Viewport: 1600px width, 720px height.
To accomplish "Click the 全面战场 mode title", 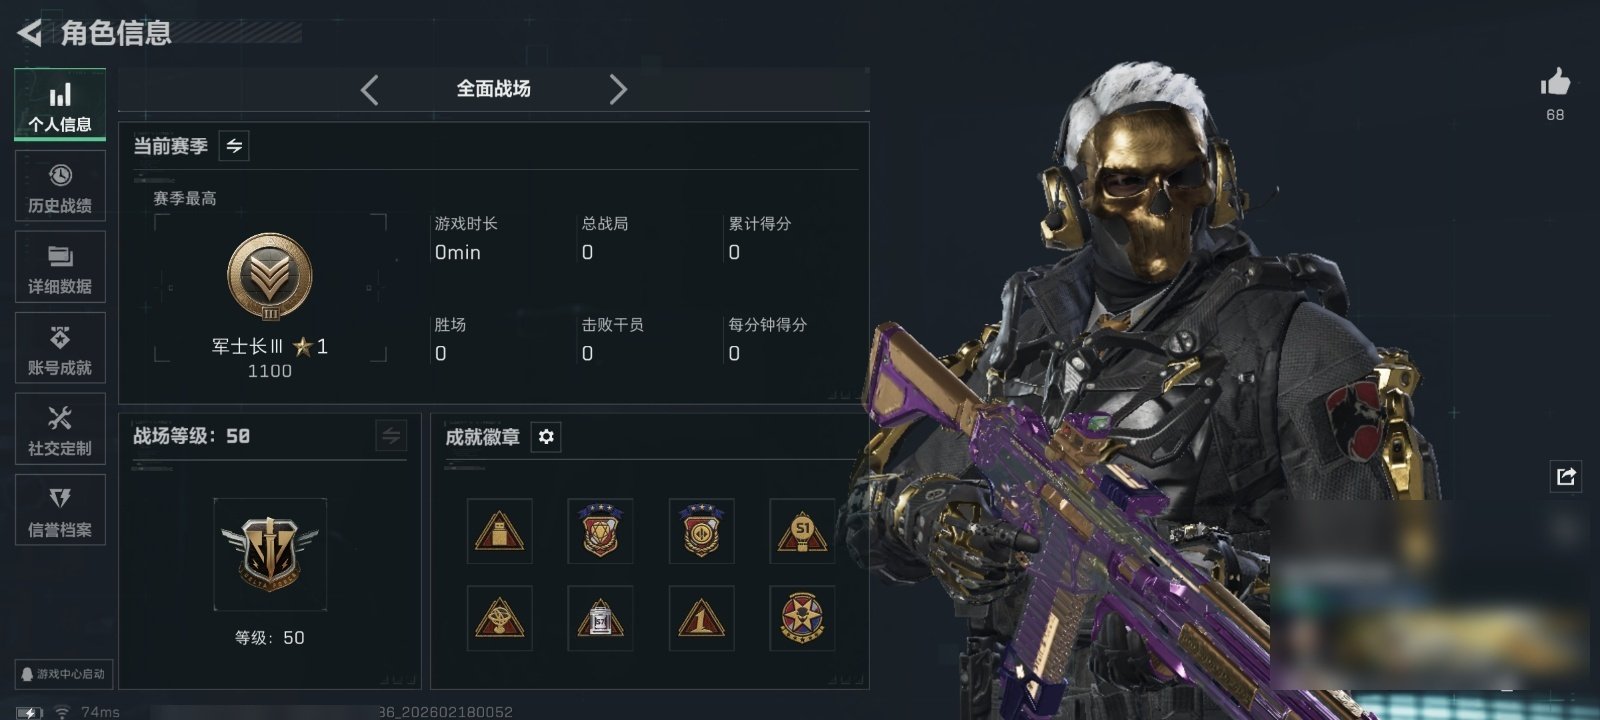I will pos(494,89).
